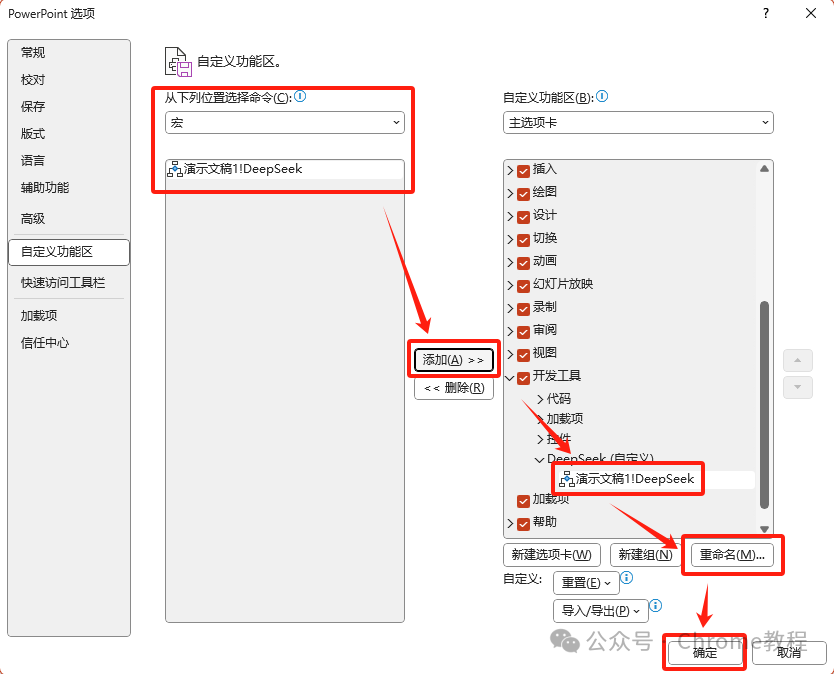The image size is (834, 674).
Task: Click the tab list vertical scrollbar thumb
Action: click(764, 405)
